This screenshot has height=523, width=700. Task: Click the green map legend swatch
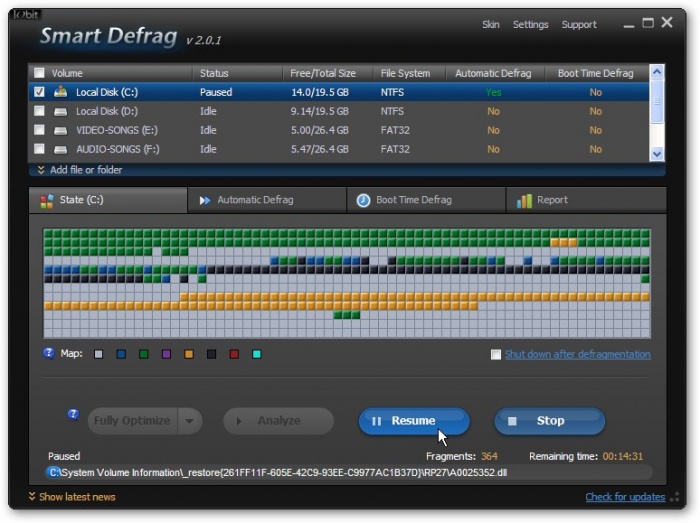[144, 354]
